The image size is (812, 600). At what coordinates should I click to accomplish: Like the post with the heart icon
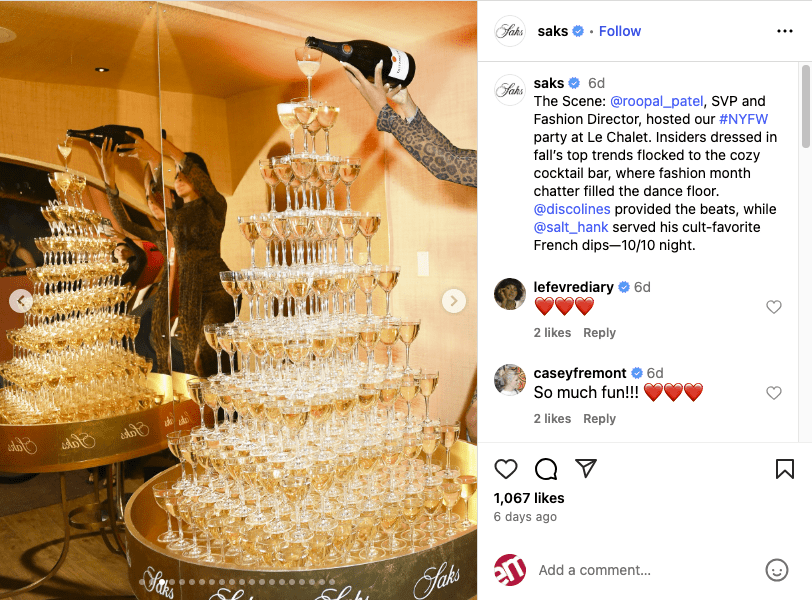coord(505,469)
